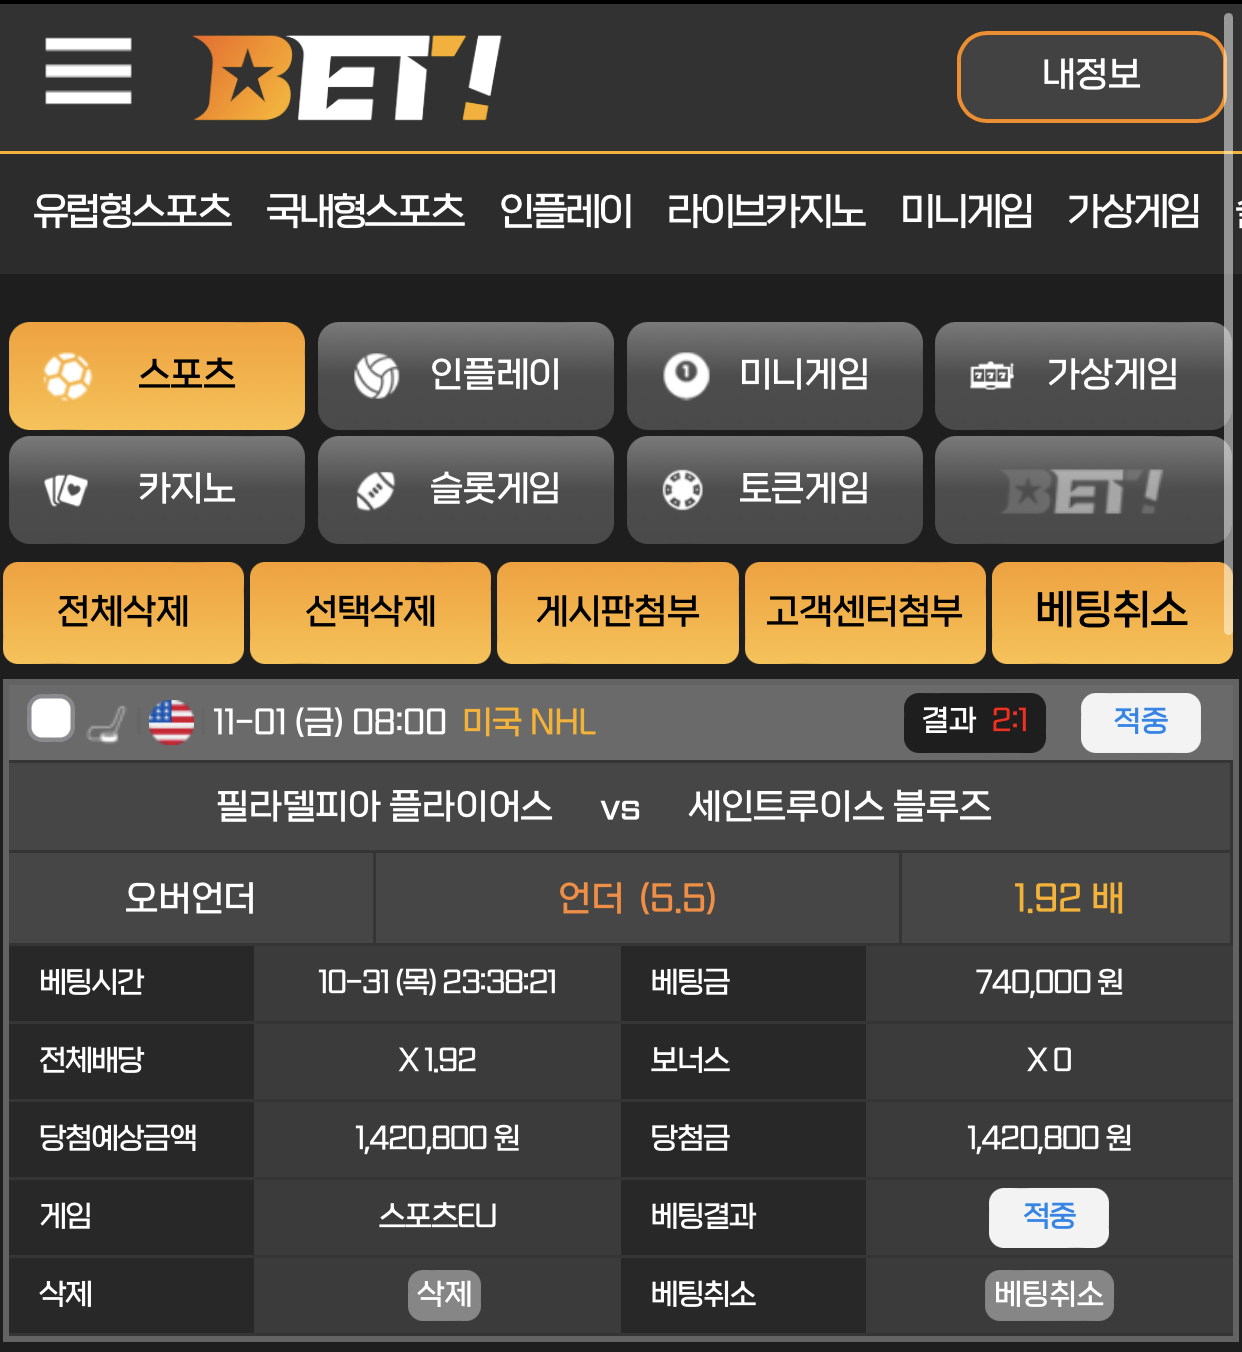
Task: Open the 내정보 account button
Action: pos(1091,76)
